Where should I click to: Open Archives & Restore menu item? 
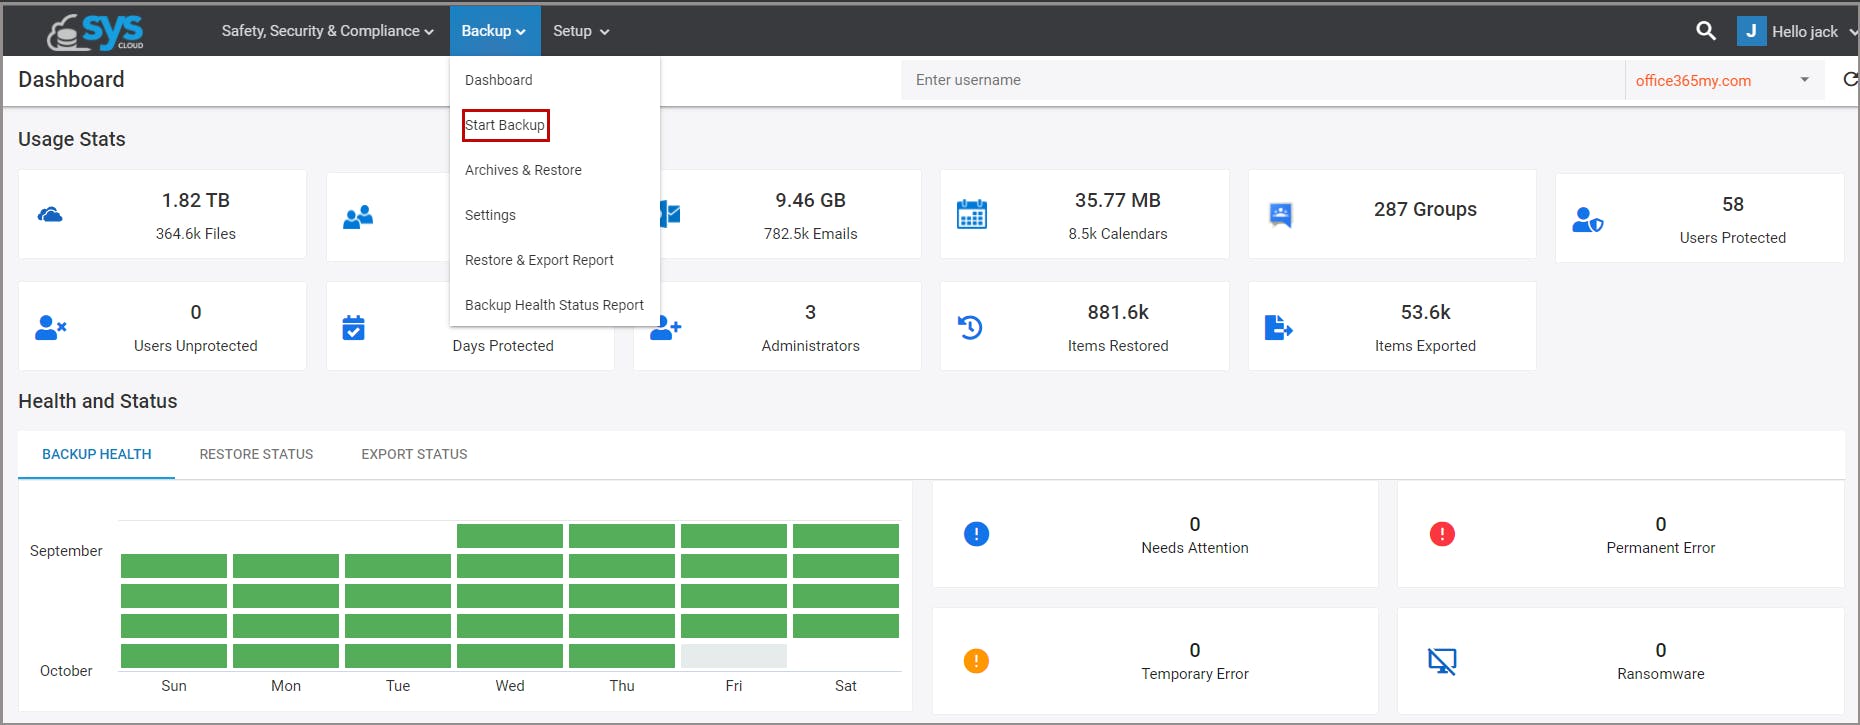[x=523, y=170]
